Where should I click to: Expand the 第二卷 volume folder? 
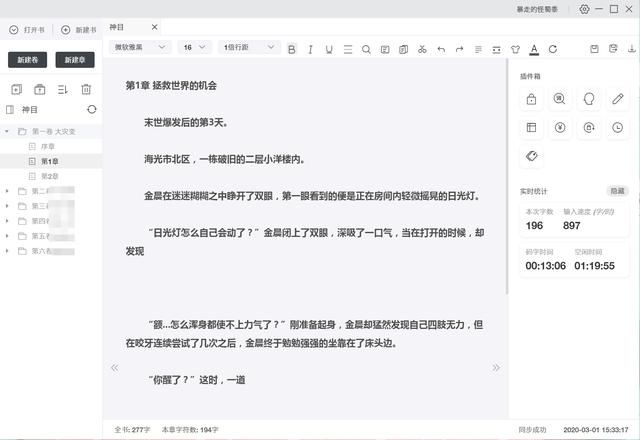pyautogui.click(x=7, y=191)
